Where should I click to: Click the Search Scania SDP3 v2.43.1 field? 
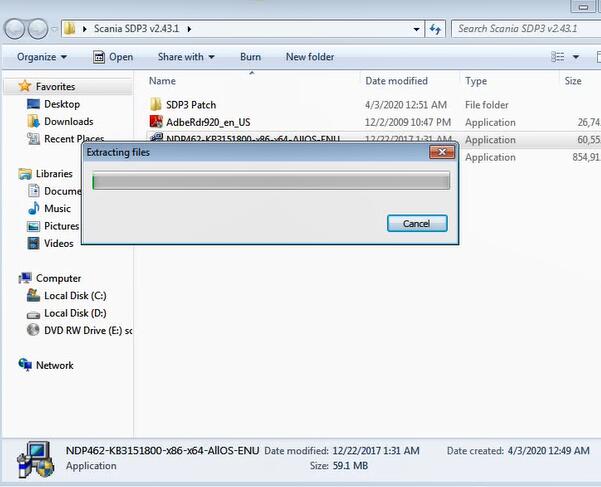pyautogui.click(x=526, y=29)
